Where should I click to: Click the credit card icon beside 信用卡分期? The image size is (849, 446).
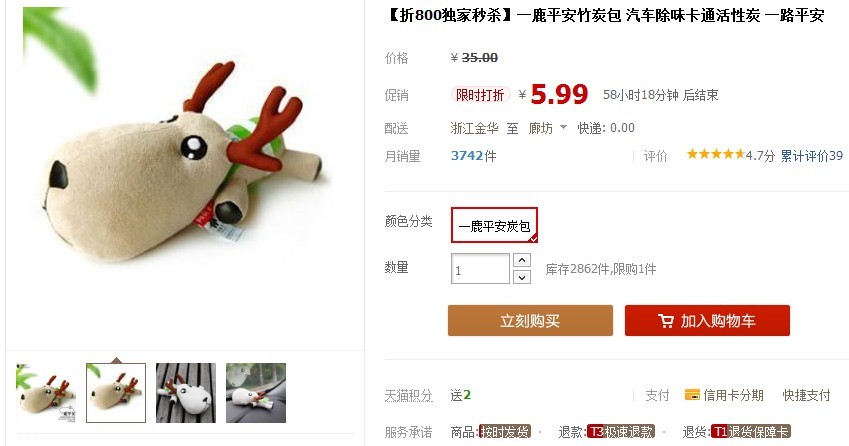point(692,395)
